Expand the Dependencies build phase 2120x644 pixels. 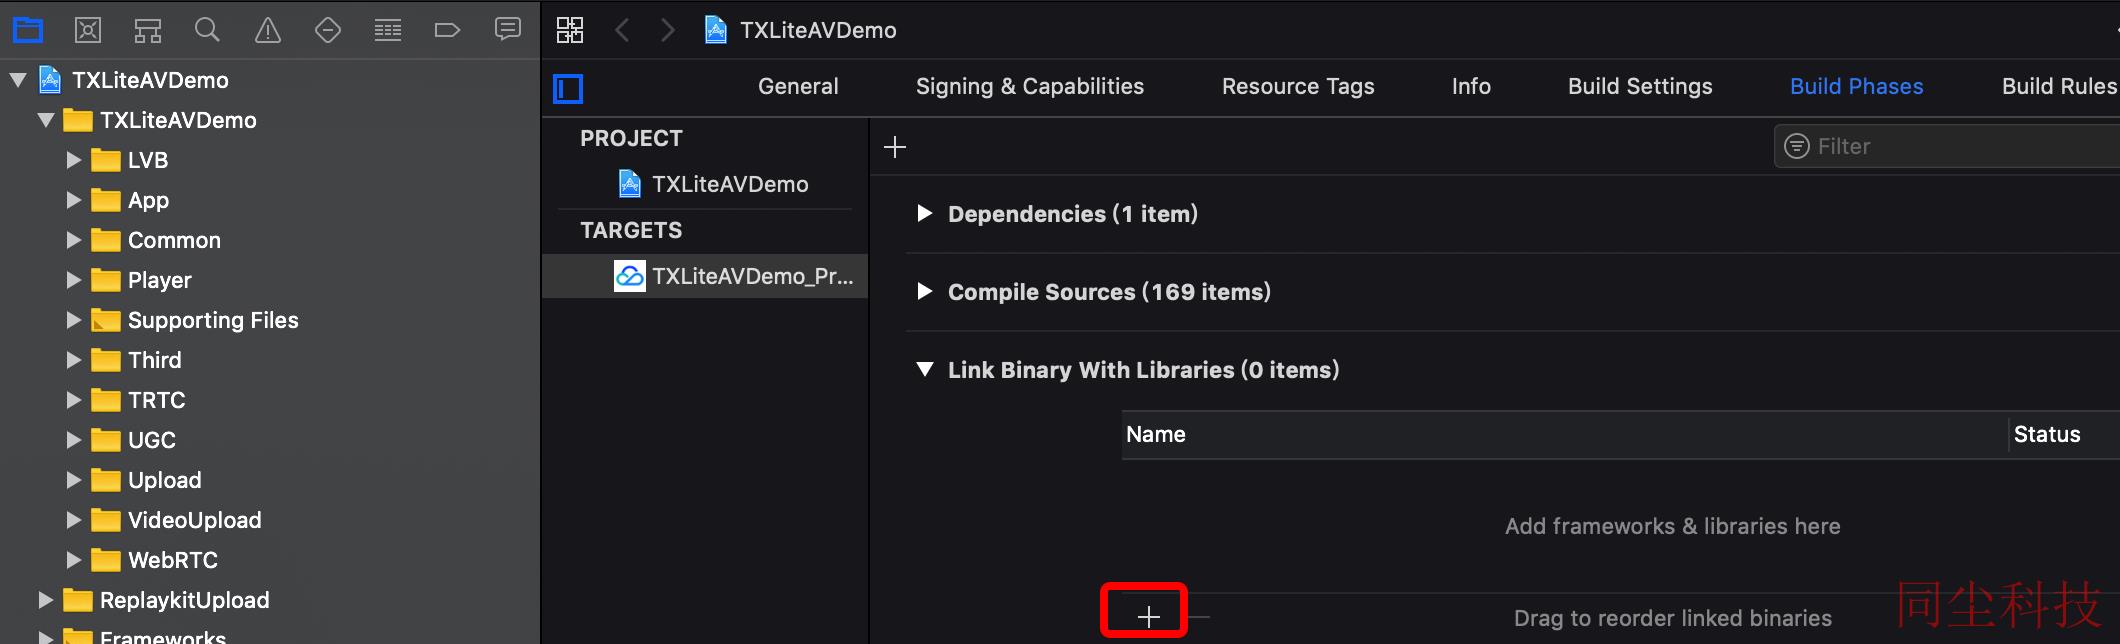[925, 213]
